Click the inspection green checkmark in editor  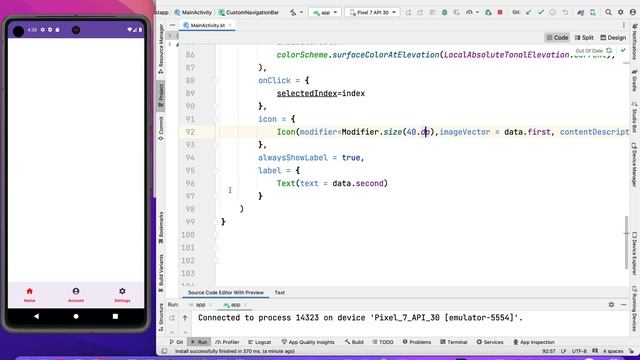coord(623,51)
